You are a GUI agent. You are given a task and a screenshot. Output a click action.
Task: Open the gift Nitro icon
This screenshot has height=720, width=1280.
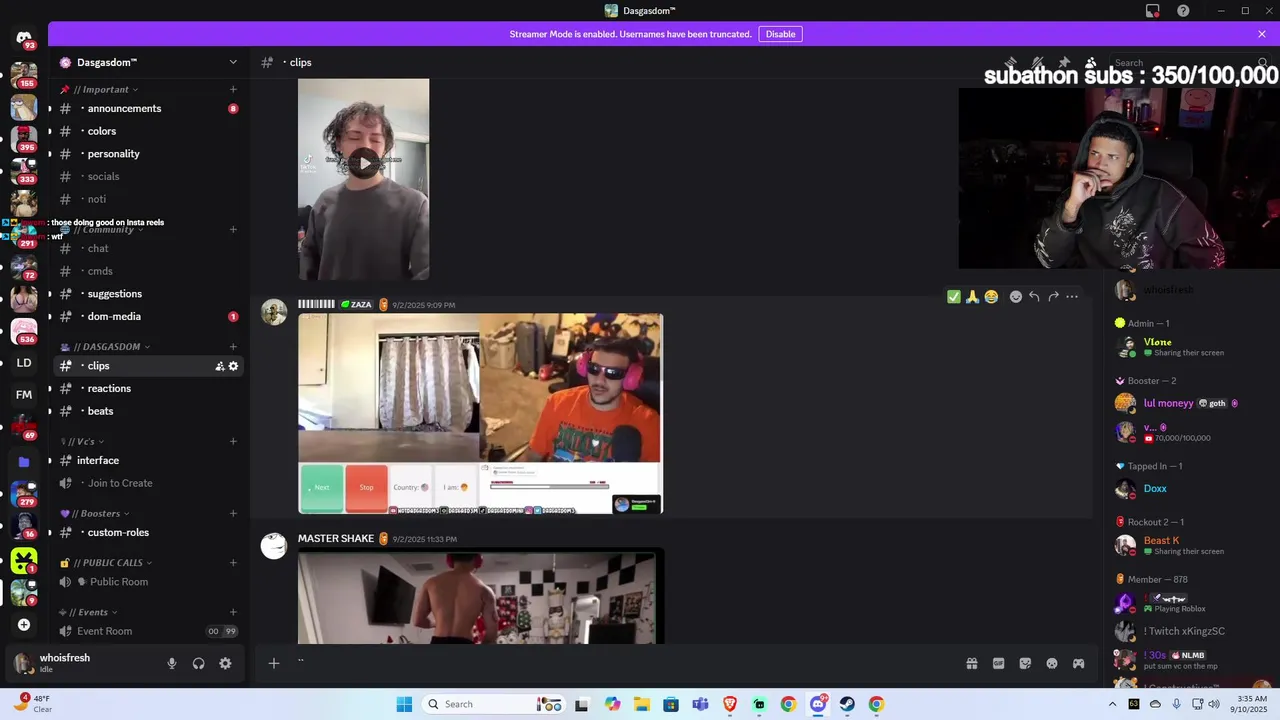(971, 663)
